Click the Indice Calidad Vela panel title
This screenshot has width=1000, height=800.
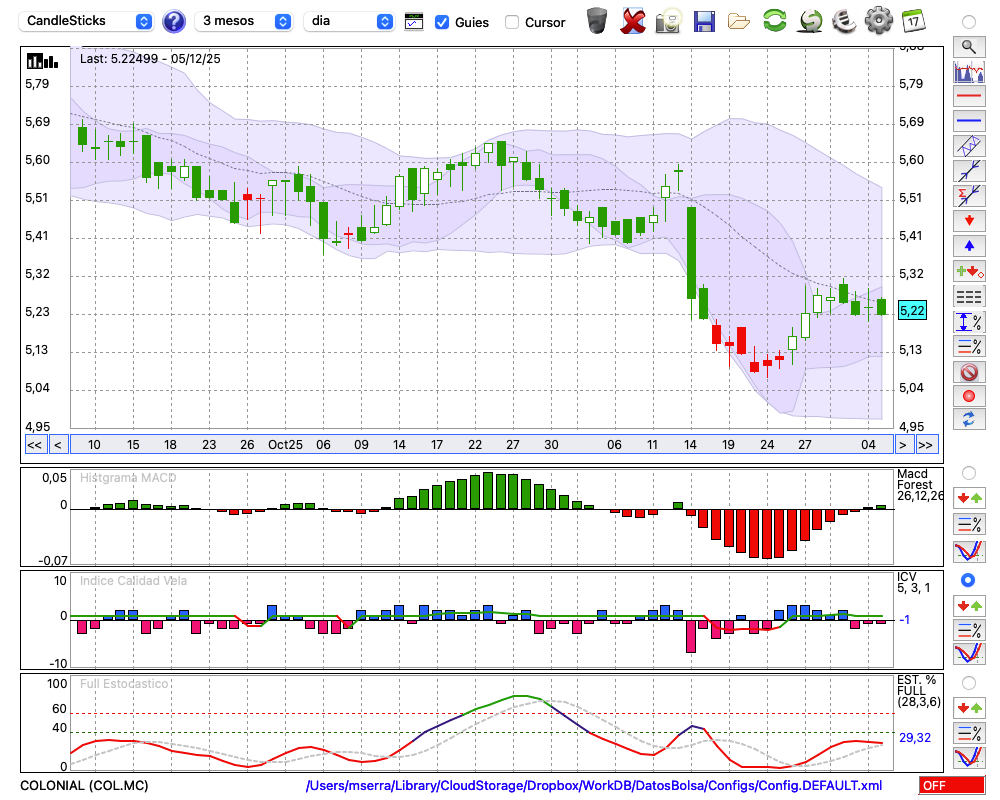(x=133, y=581)
